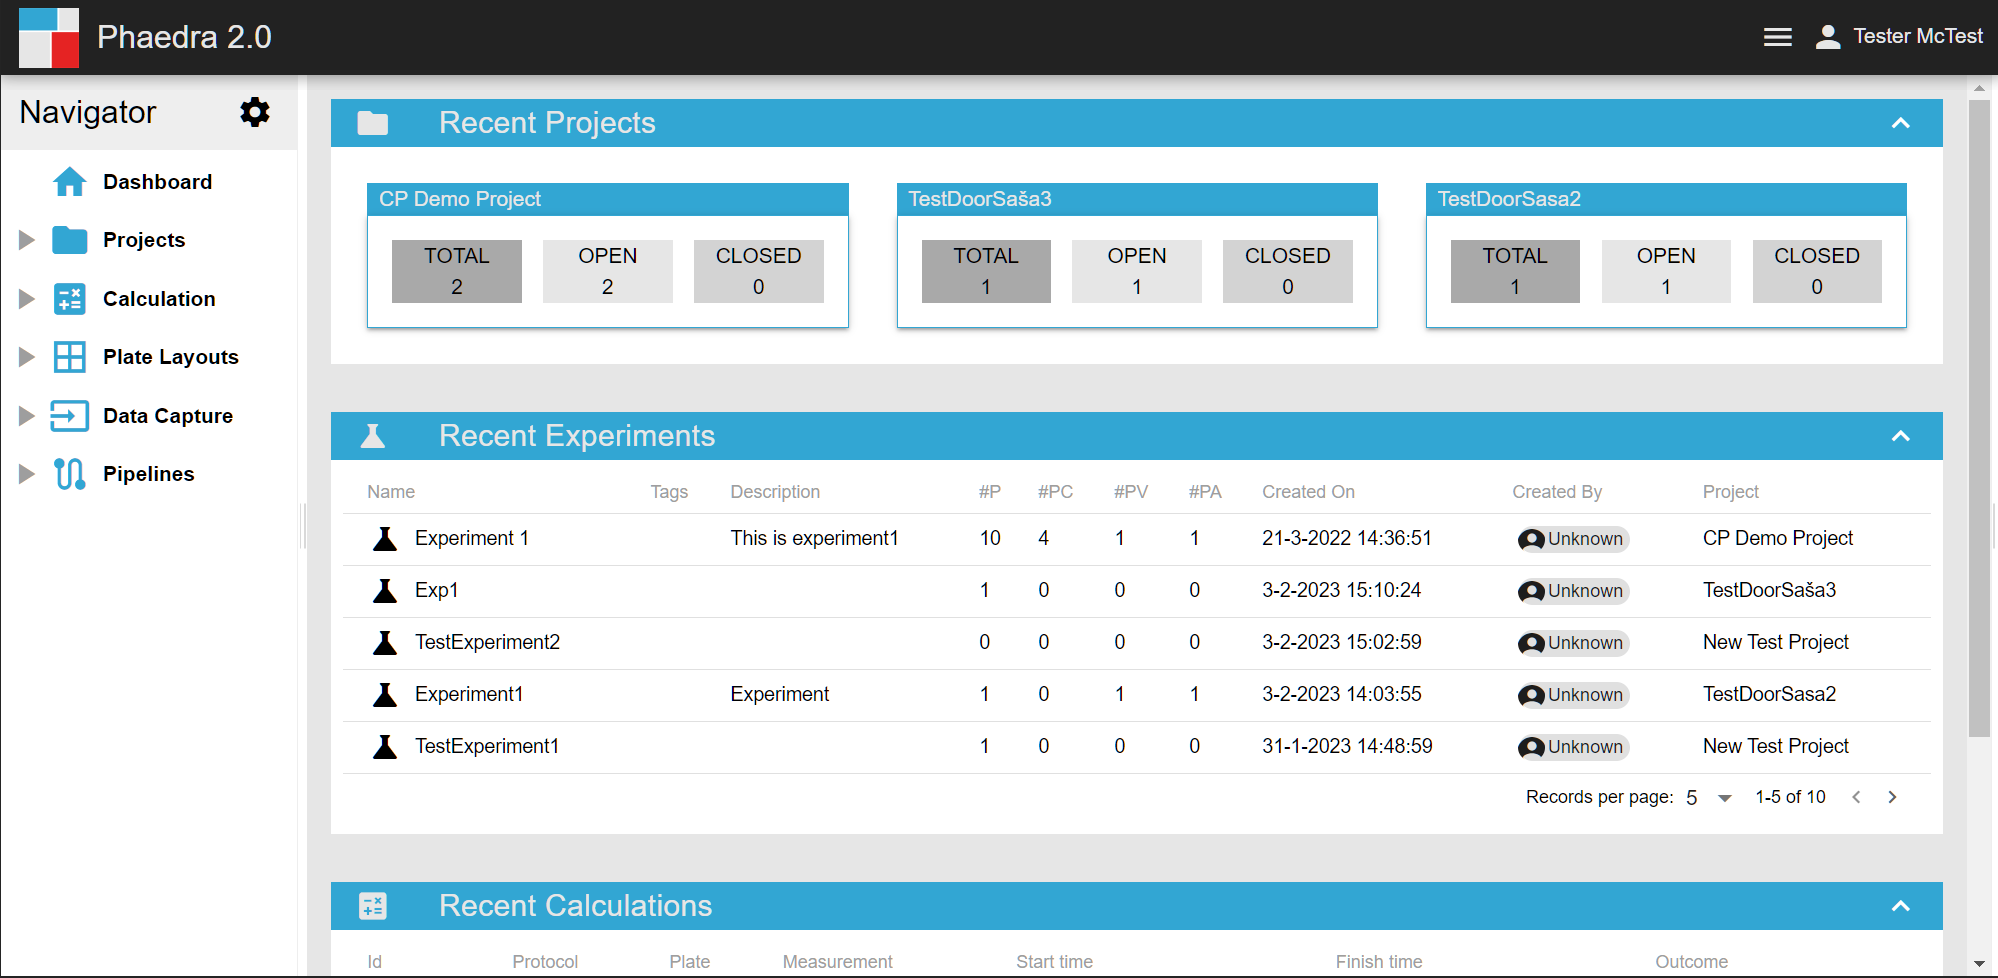Open the Records per page dropdown
The height and width of the screenshot is (978, 1998).
click(x=1724, y=798)
